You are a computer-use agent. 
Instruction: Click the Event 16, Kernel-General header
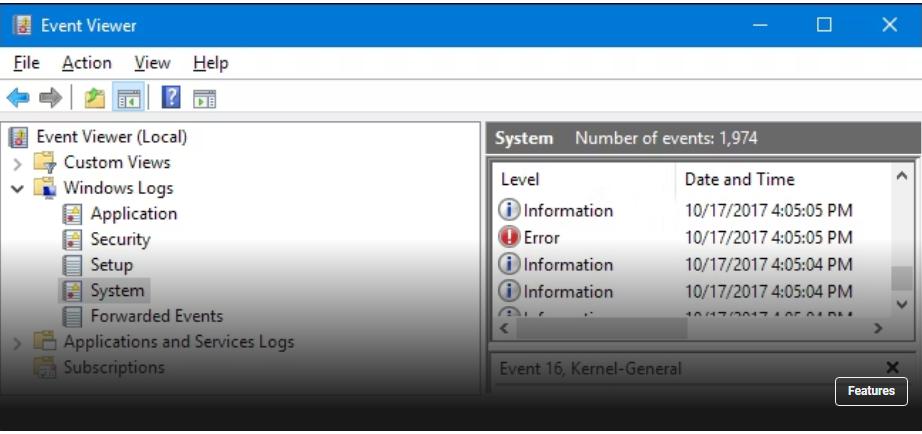click(590, 369)
